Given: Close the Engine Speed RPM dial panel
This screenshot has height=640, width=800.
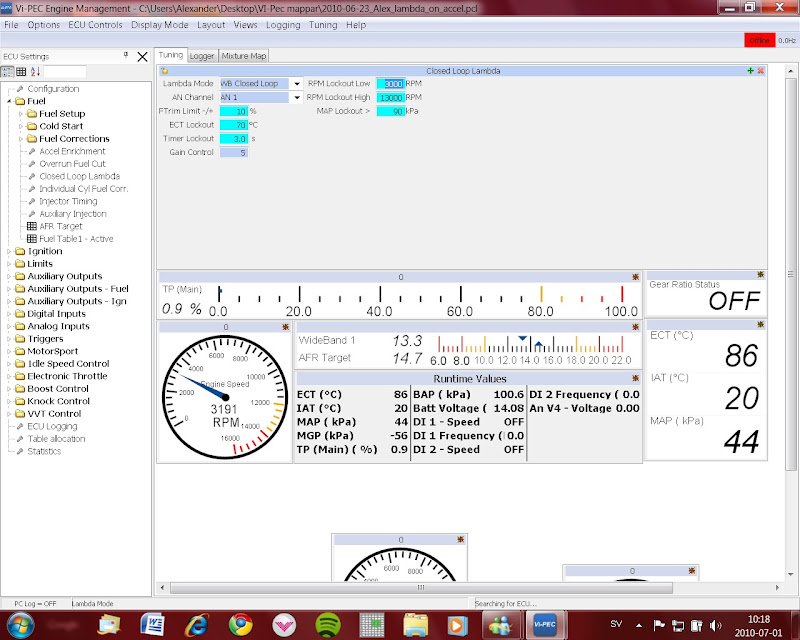Looking at the screenshot, I should [x=285, y=327].
